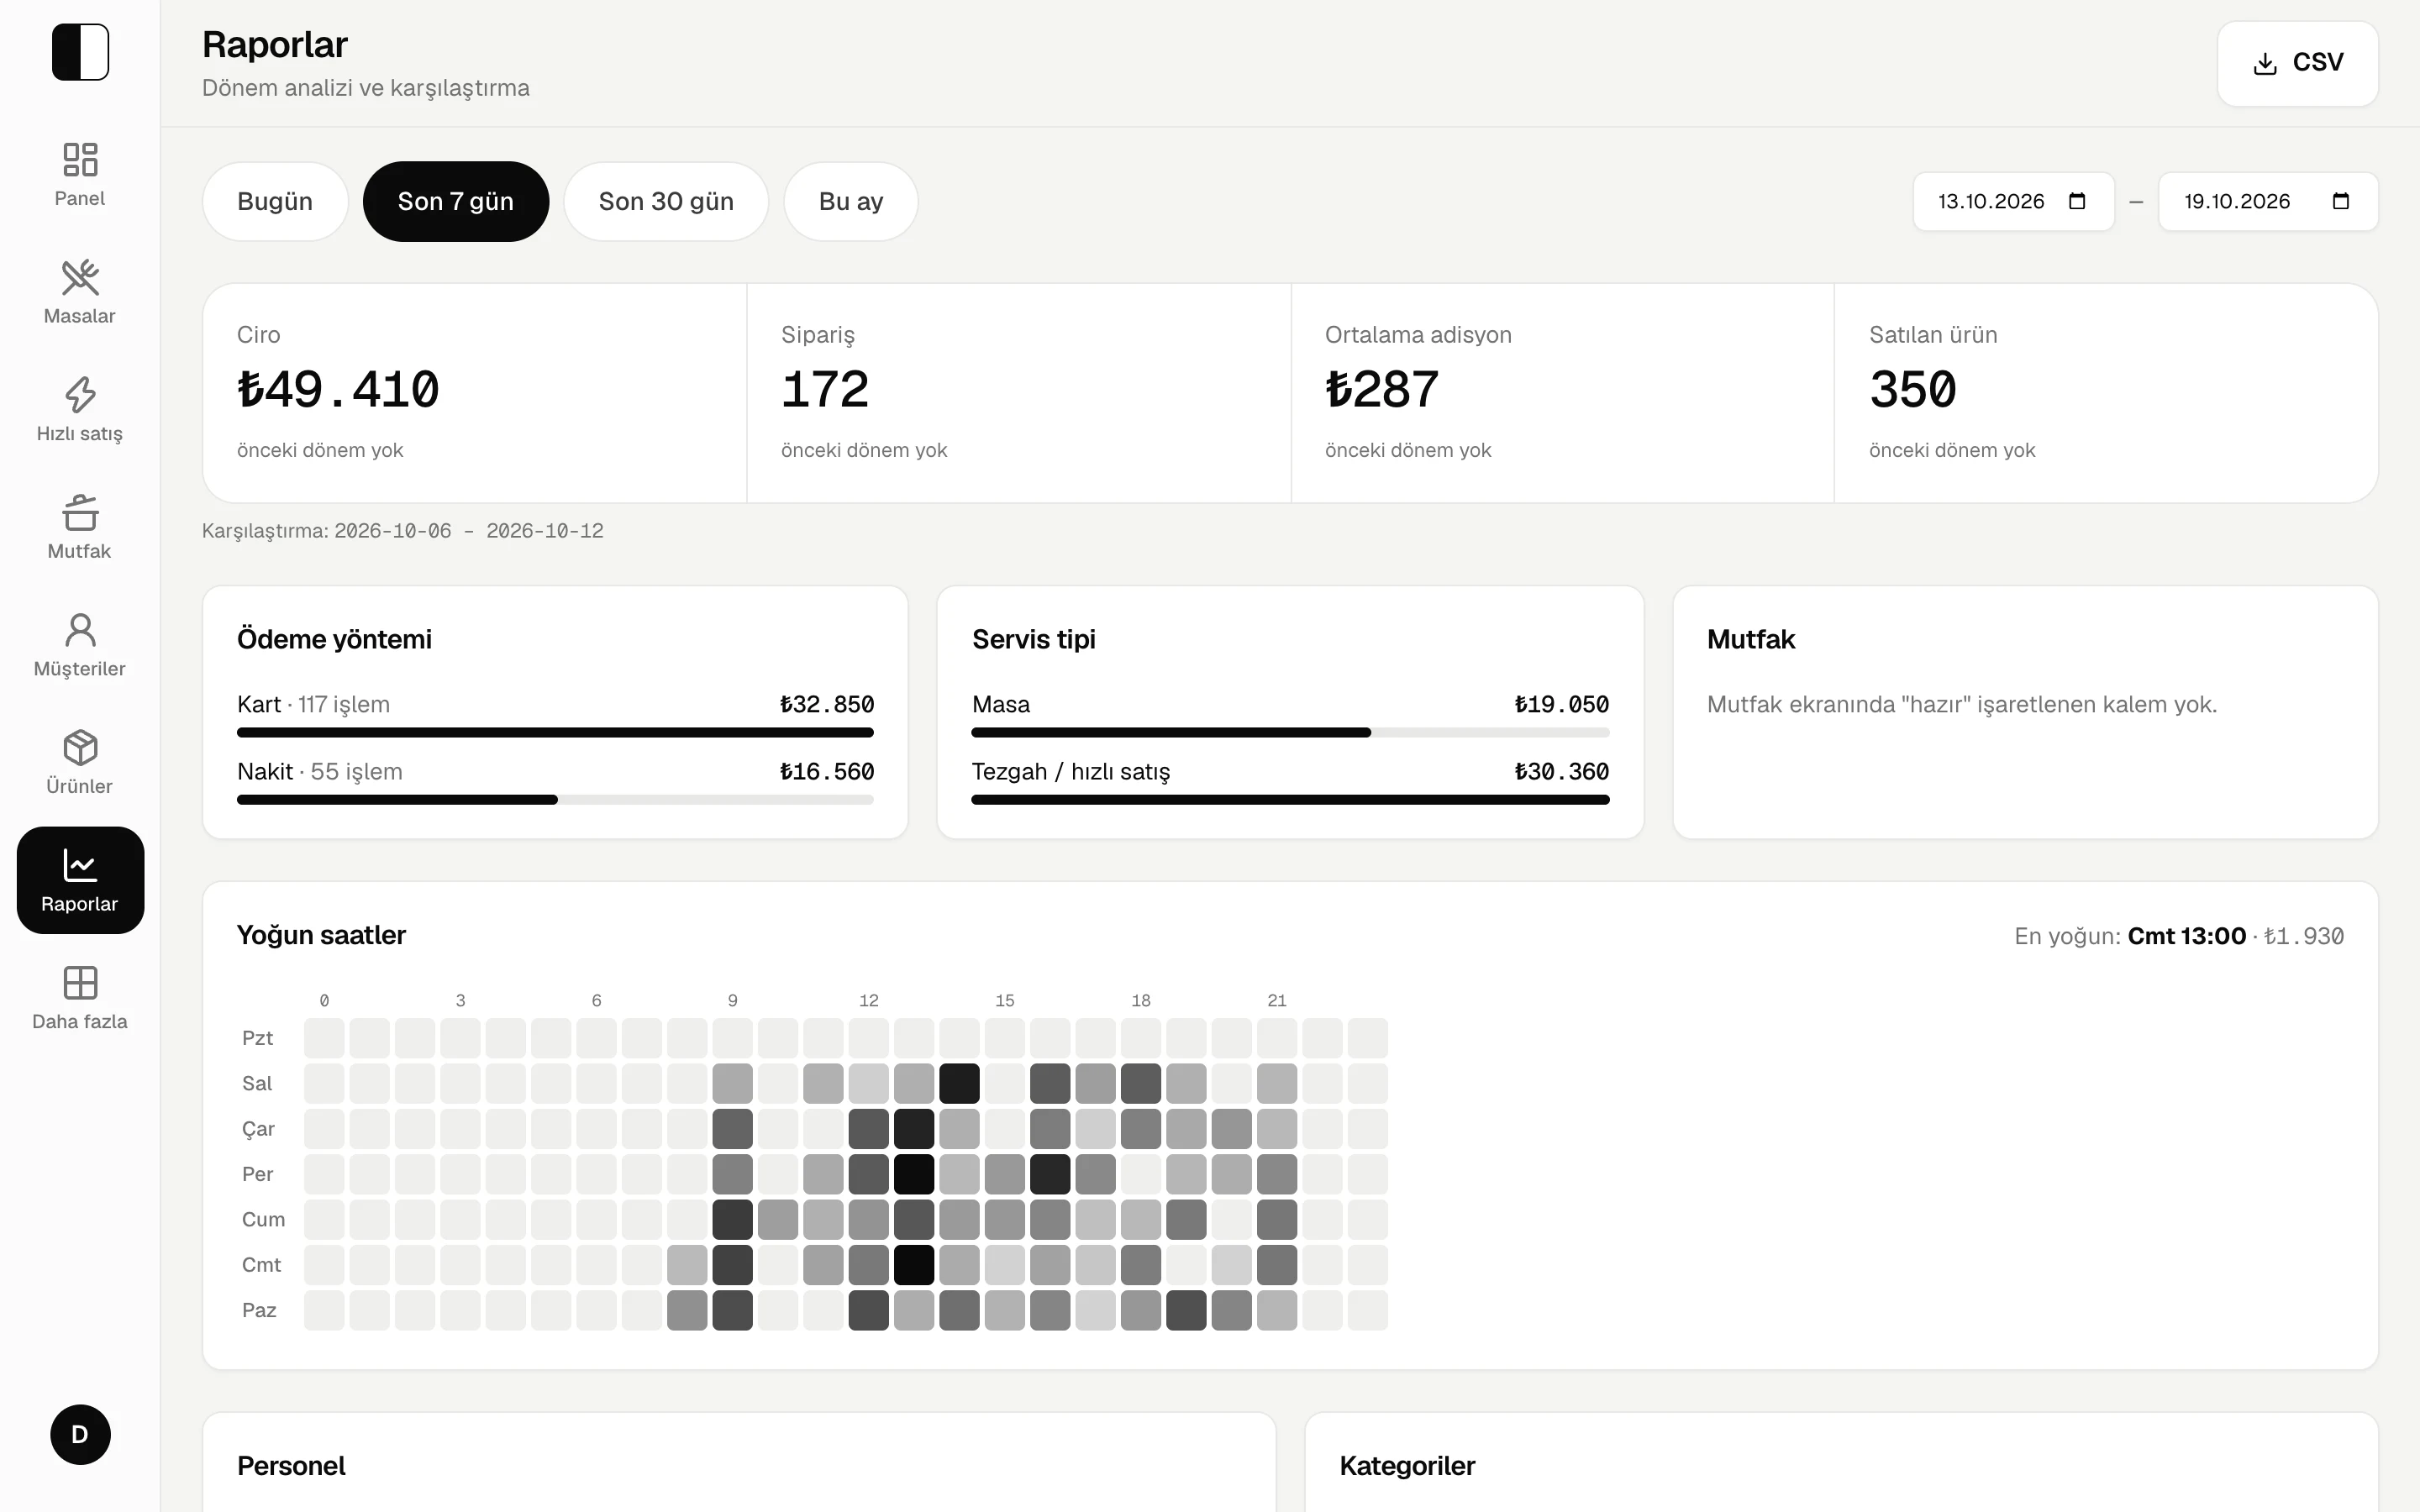2420x1512 pixels.
Task: Select the Son 7 gün period filter
Action: [456, 201]
